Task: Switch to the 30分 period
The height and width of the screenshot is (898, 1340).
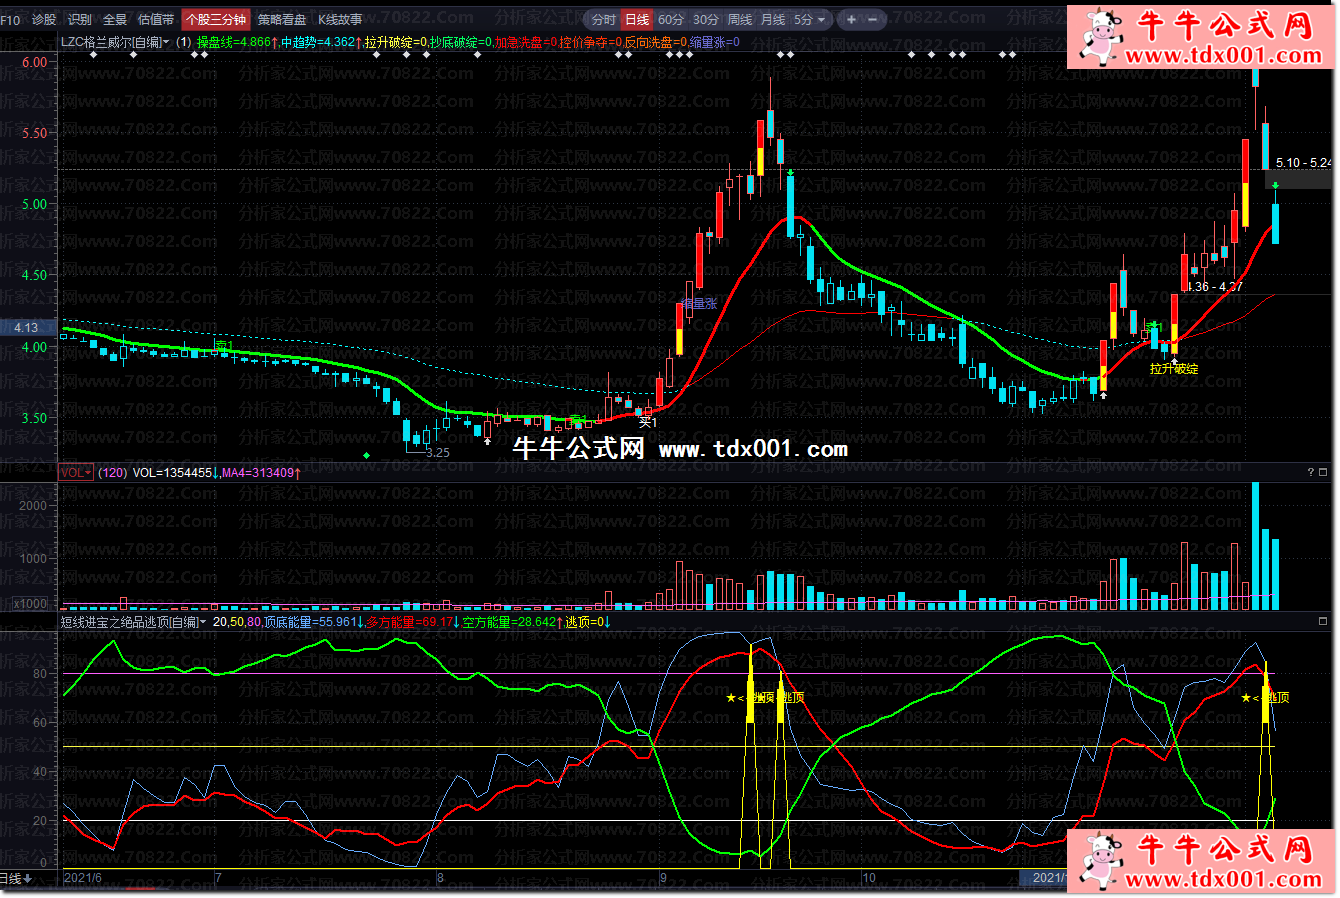Action: coord(706,19)
